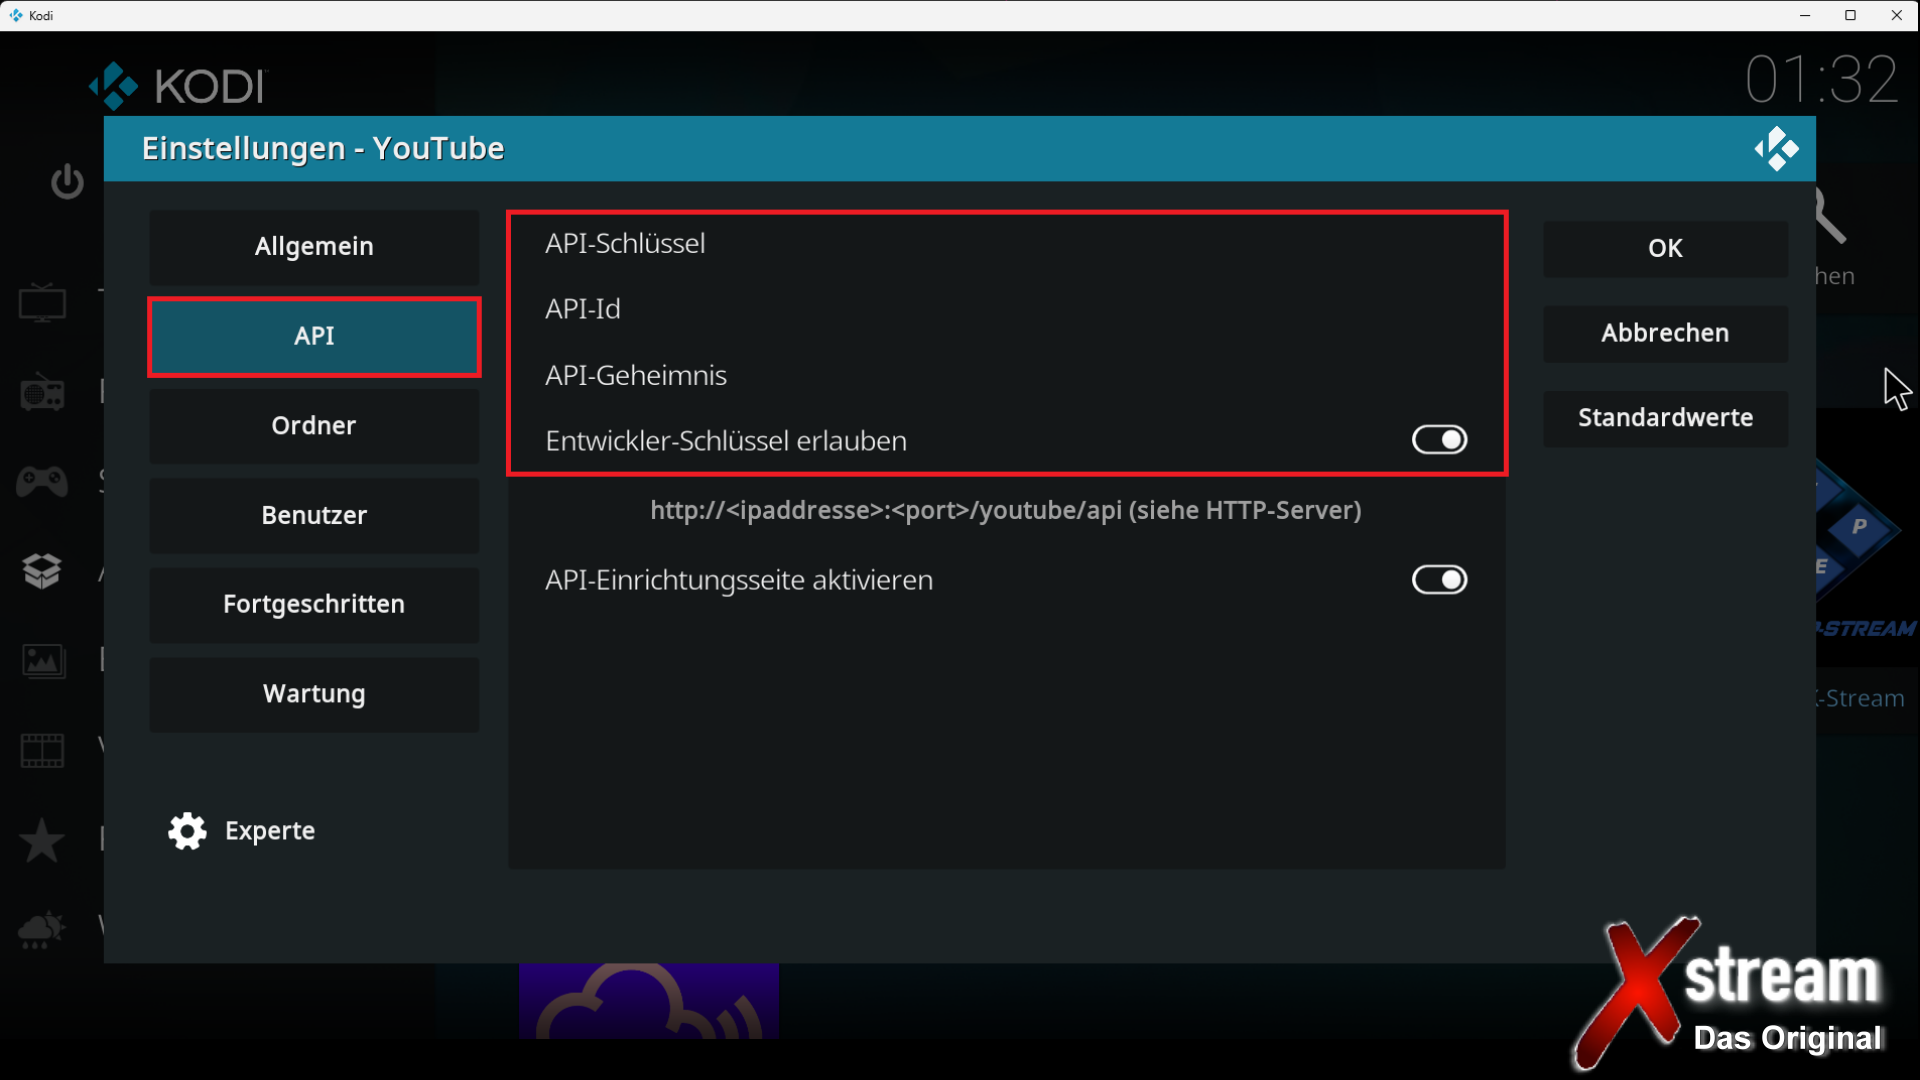Open the Benutzer settings tab

314,516
